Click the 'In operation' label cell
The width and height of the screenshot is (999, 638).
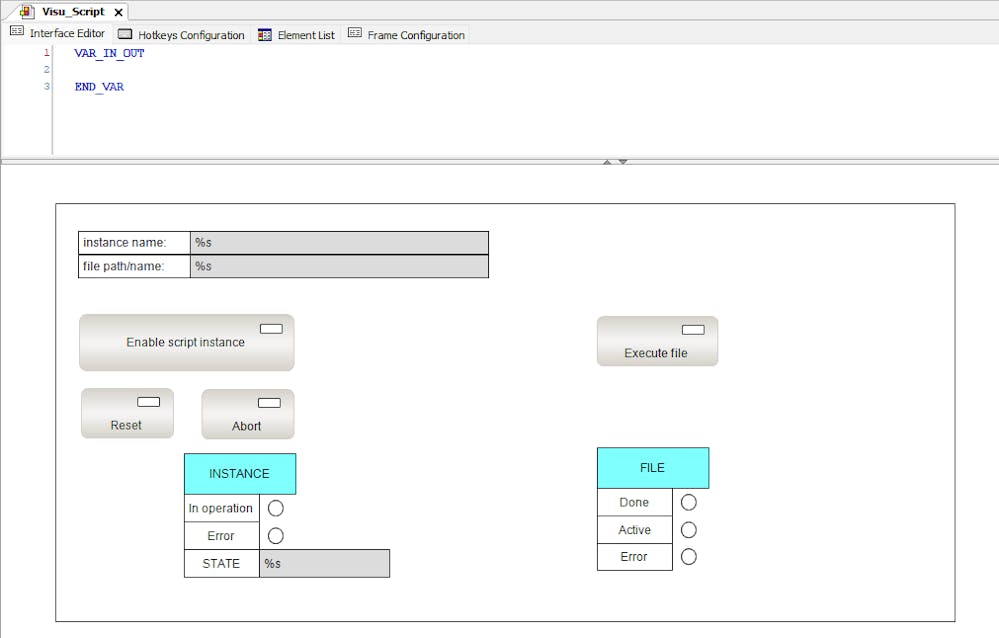coord(222,509)
